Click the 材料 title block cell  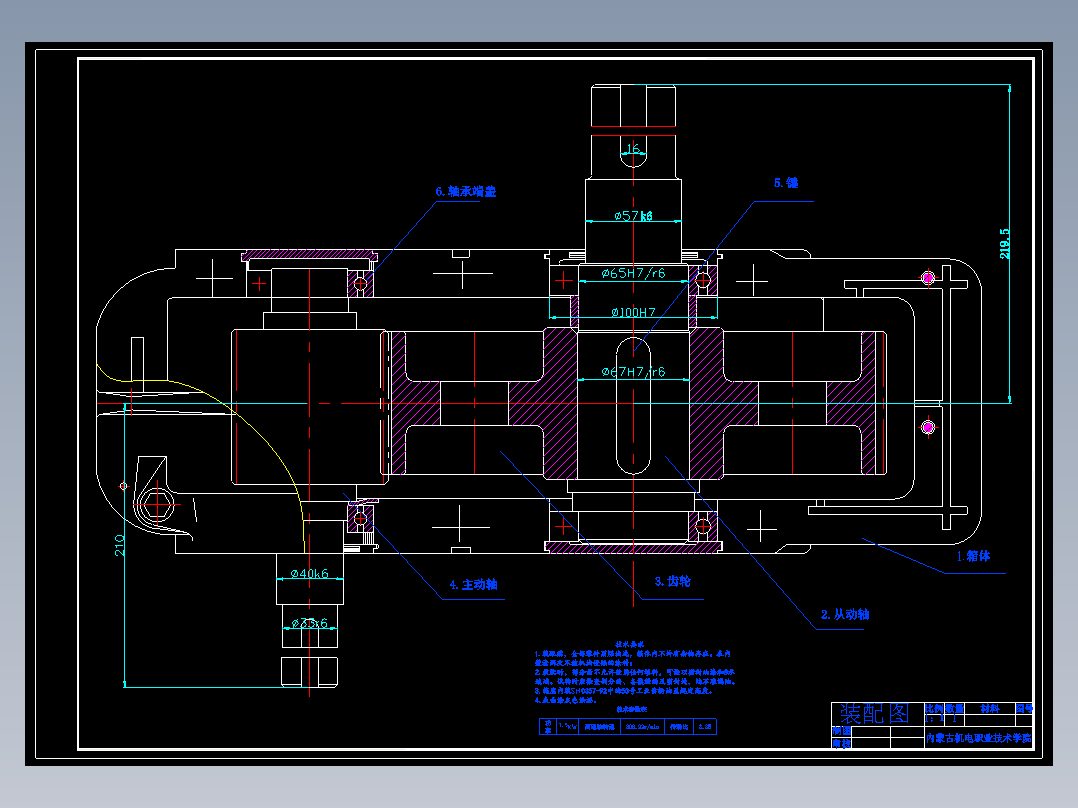pos(990,708)
